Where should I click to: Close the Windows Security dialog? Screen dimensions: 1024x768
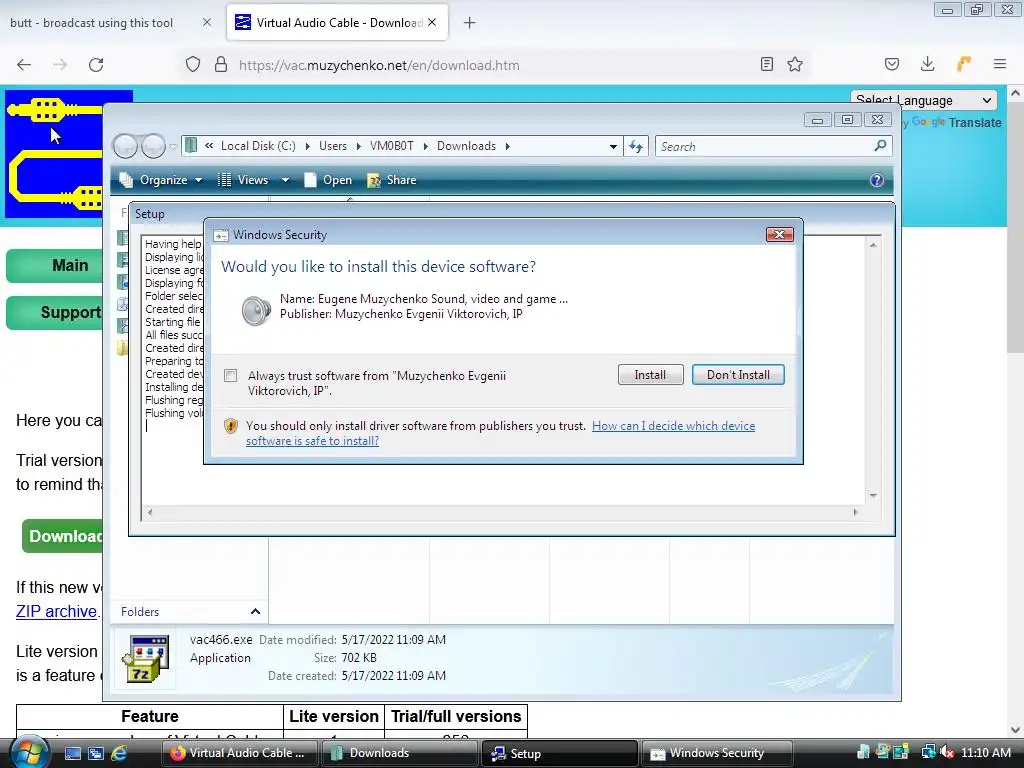779,234
